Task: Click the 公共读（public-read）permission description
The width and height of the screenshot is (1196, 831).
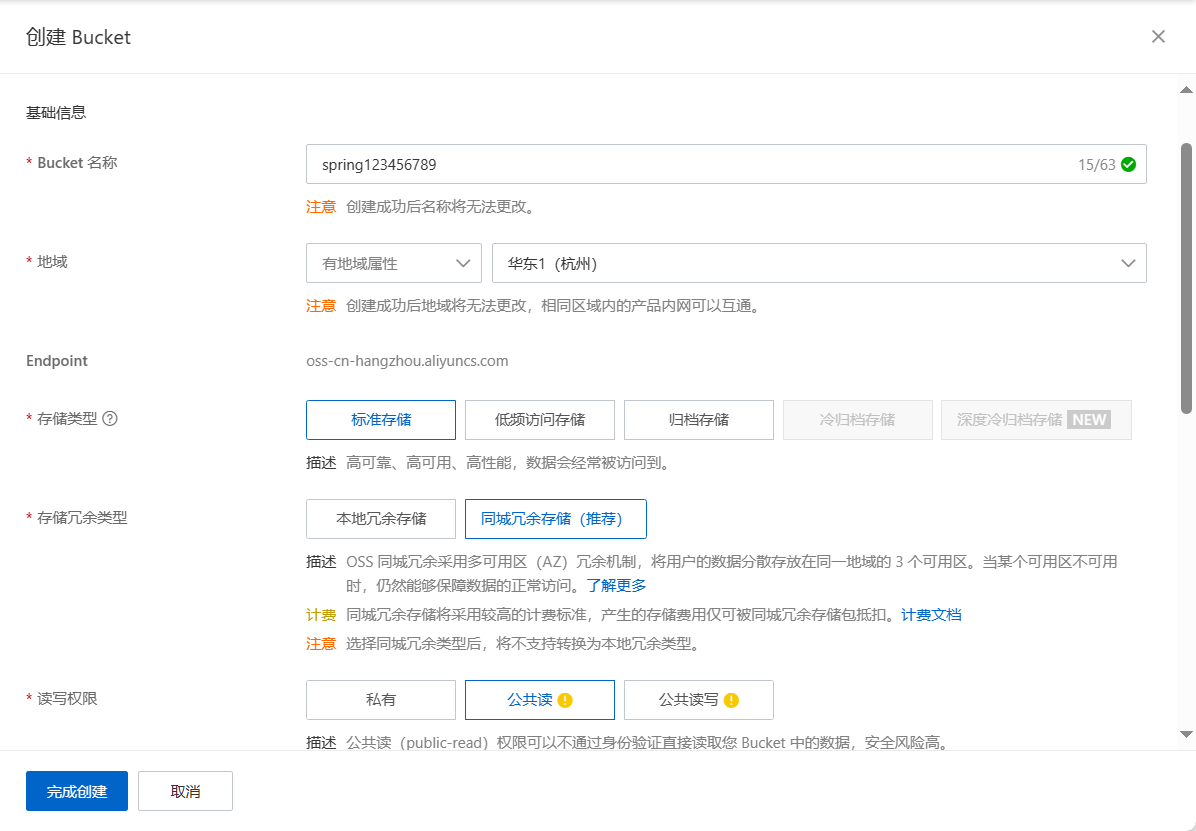Action: pos(648,742)
